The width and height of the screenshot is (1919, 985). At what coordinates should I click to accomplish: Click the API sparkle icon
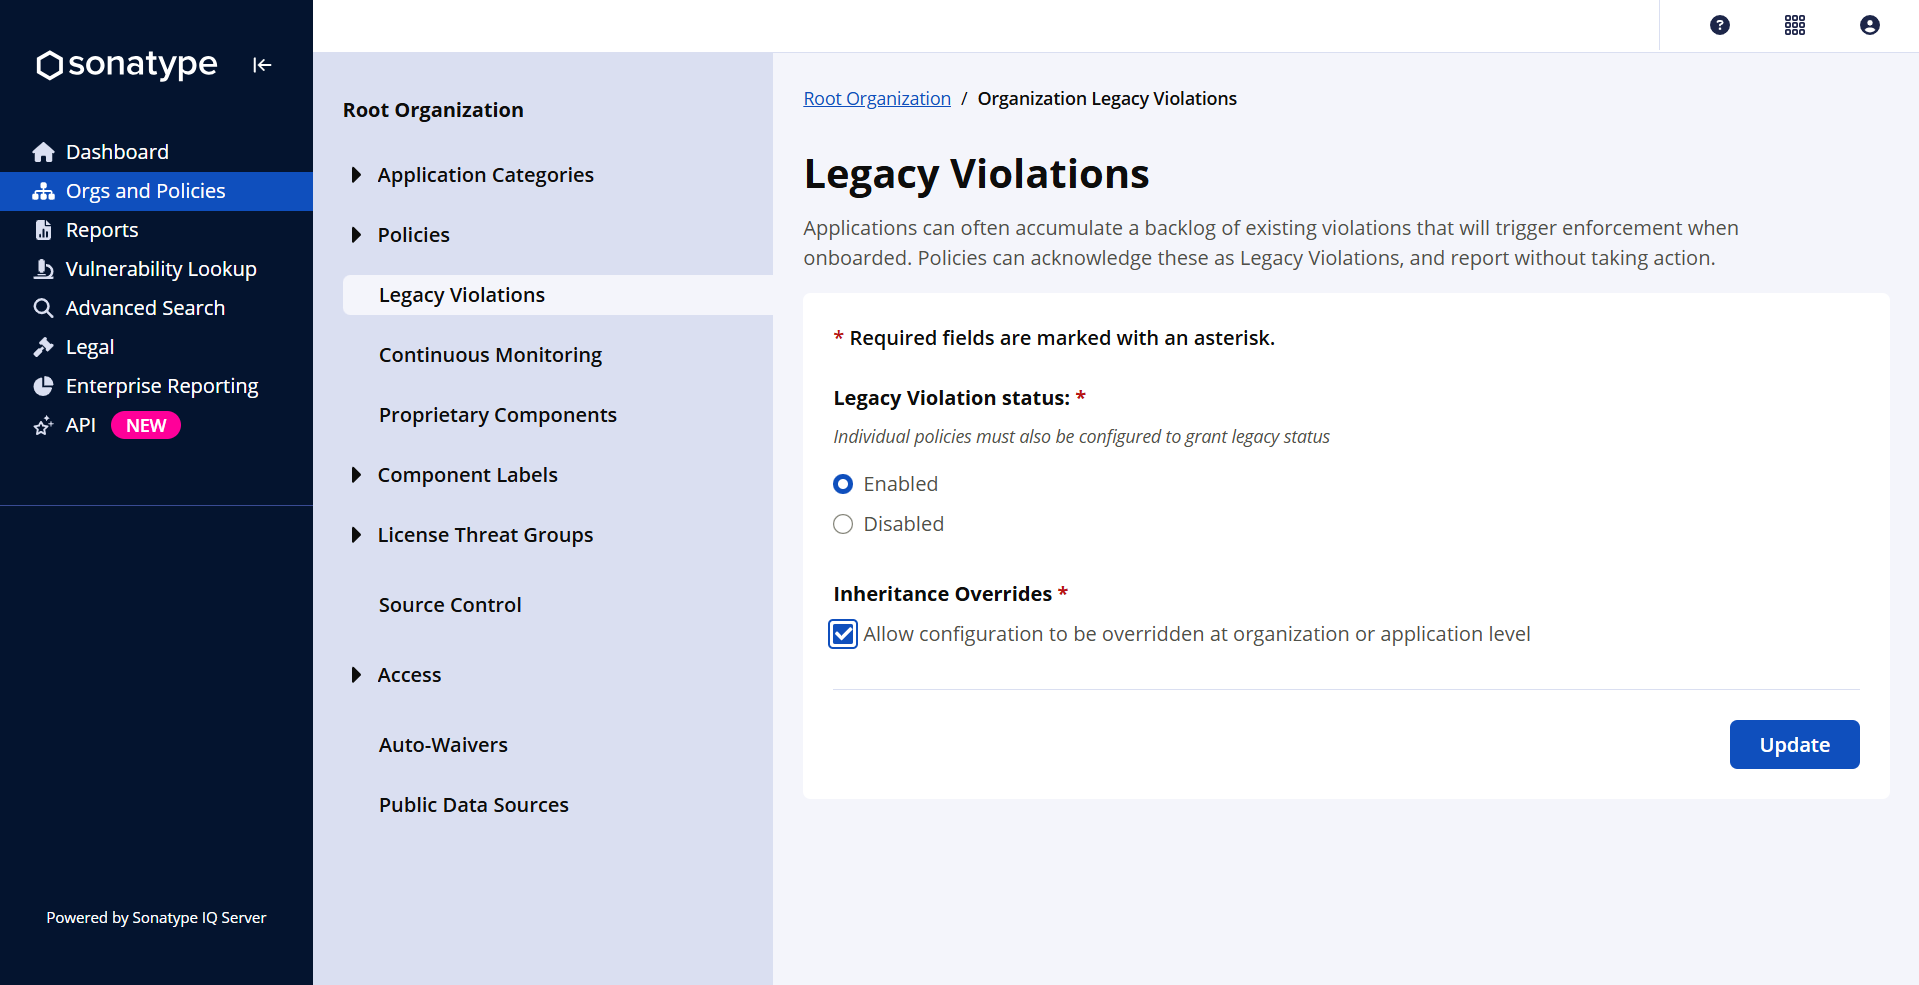(43, 425)
